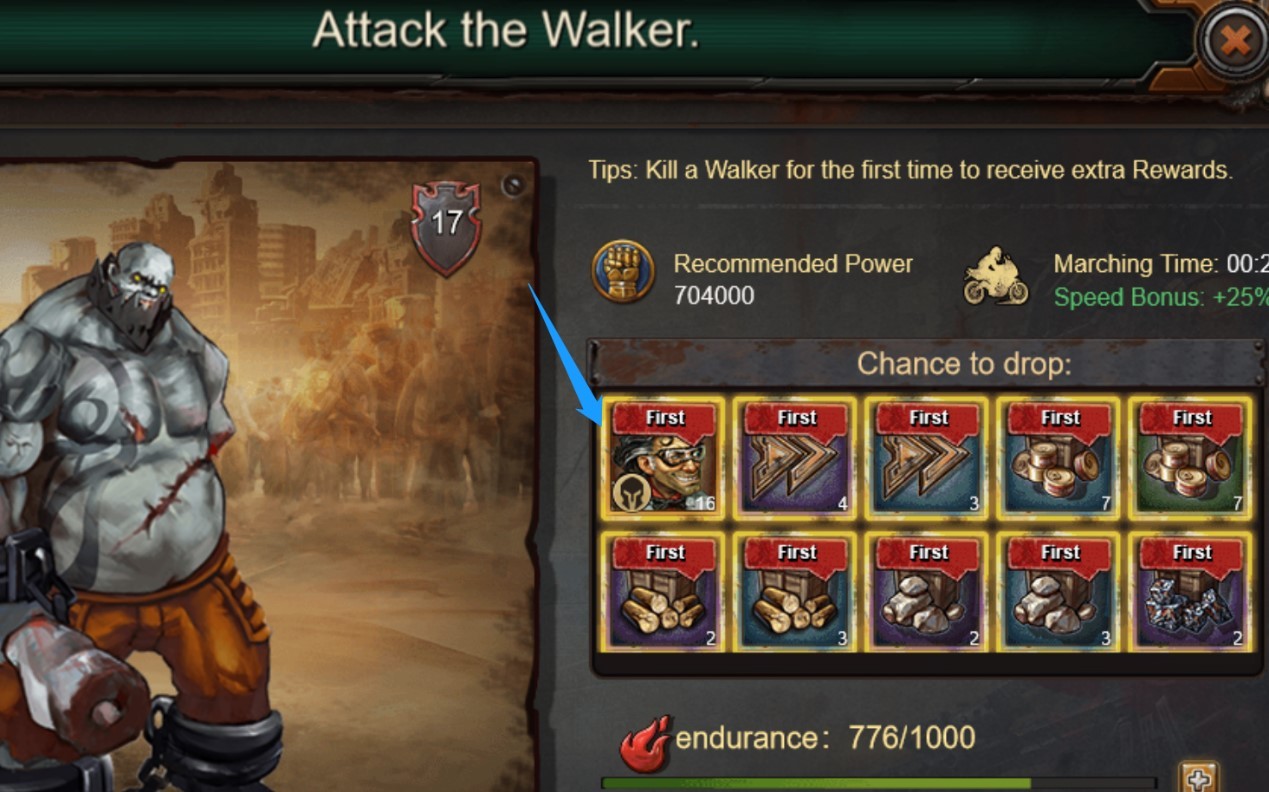Click the red flame endurance icon
Screen dimensions: 1269x792
[645, 744]
